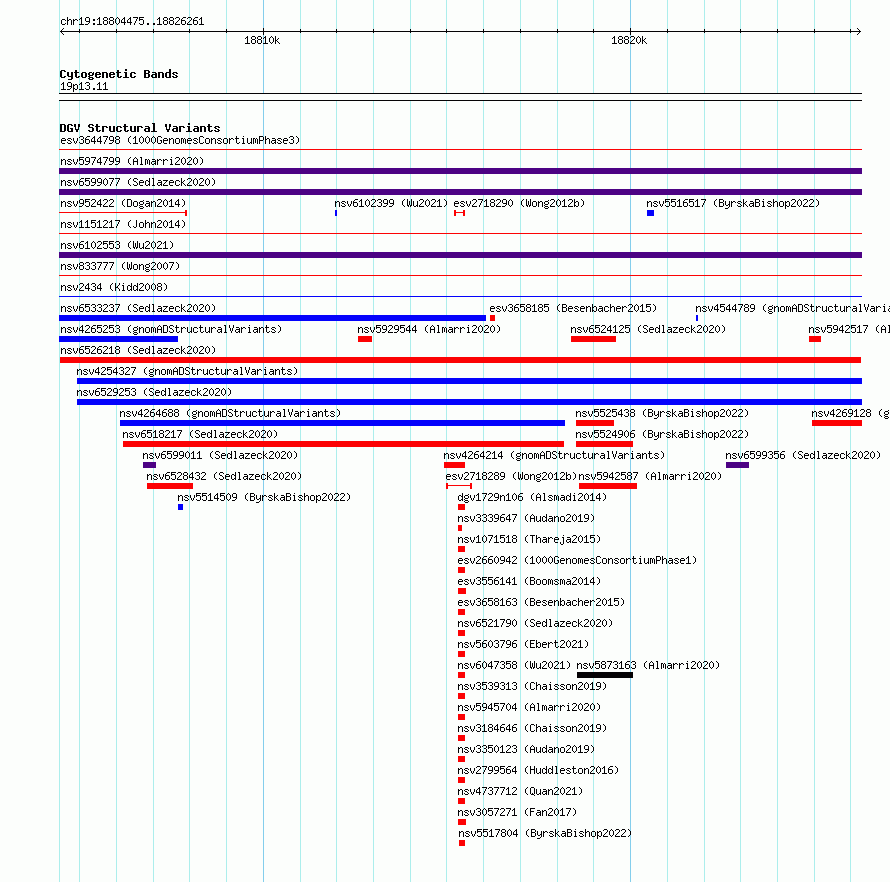Viewport: 890px width, 882px height.
Task: Open the nsv5525438 (ByrskaBishop2022) label
Action: click(662, 413)
